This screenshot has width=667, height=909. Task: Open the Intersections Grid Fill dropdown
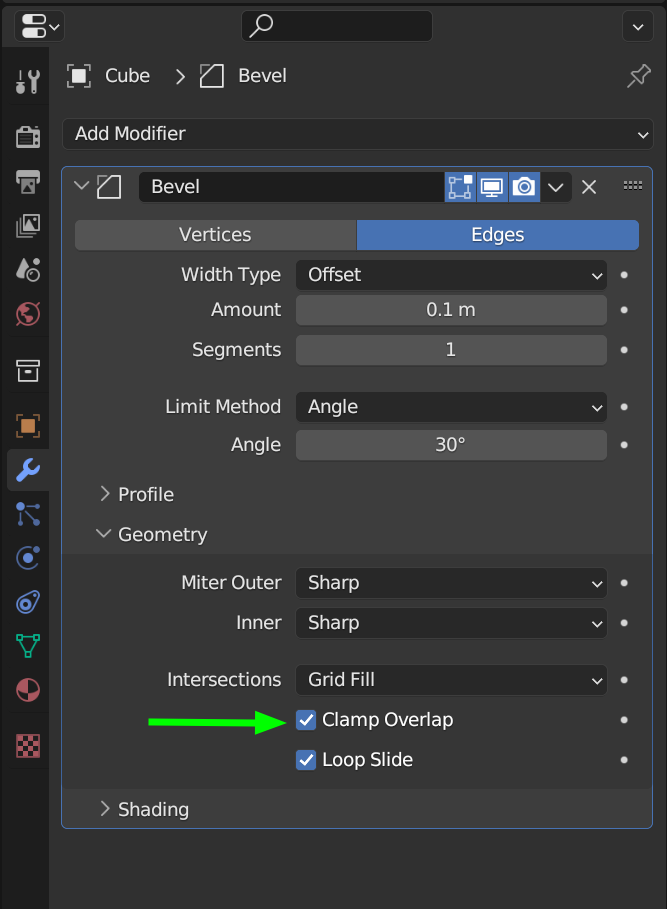point(451,680)
